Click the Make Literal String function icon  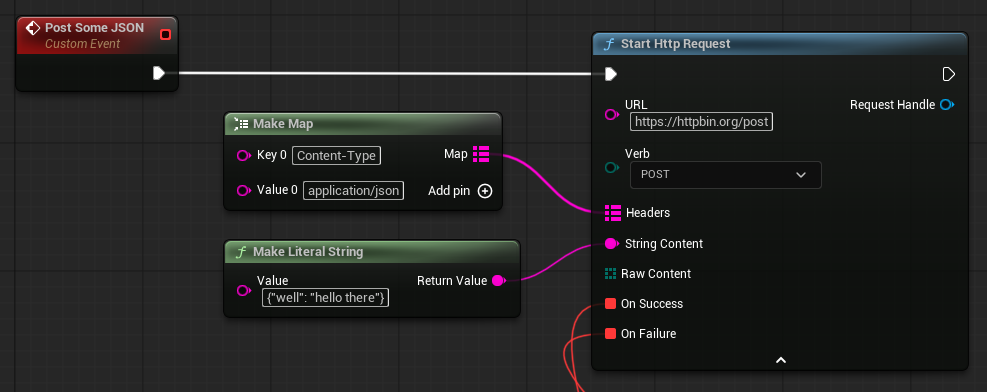tap(240, 252)
